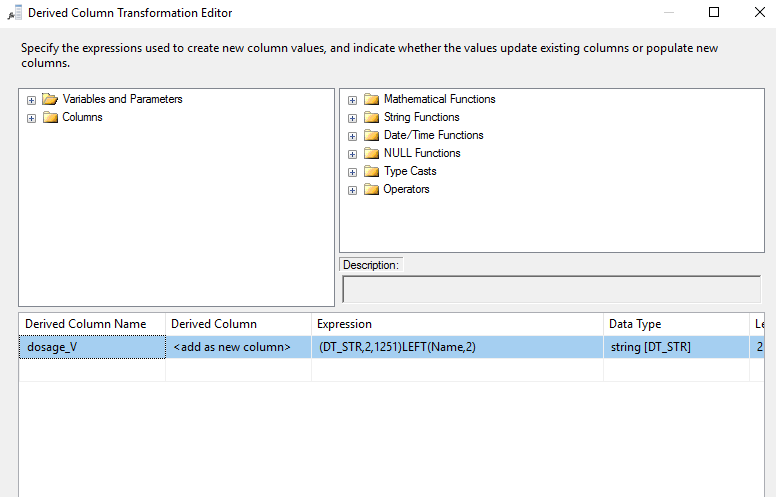776x497 pixels.
Task: Click the string [DT_STR] data type cell
Action: pyautogui.click(x=676, y=347)
